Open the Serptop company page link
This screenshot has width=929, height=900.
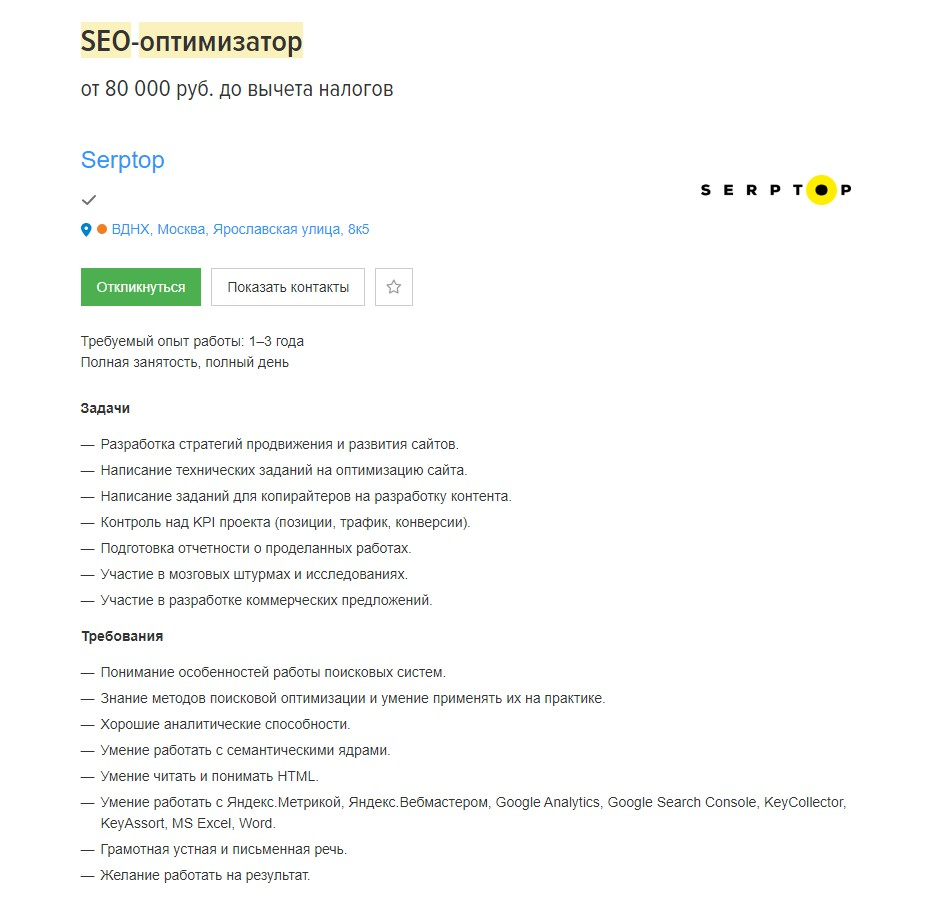point(122,160)
